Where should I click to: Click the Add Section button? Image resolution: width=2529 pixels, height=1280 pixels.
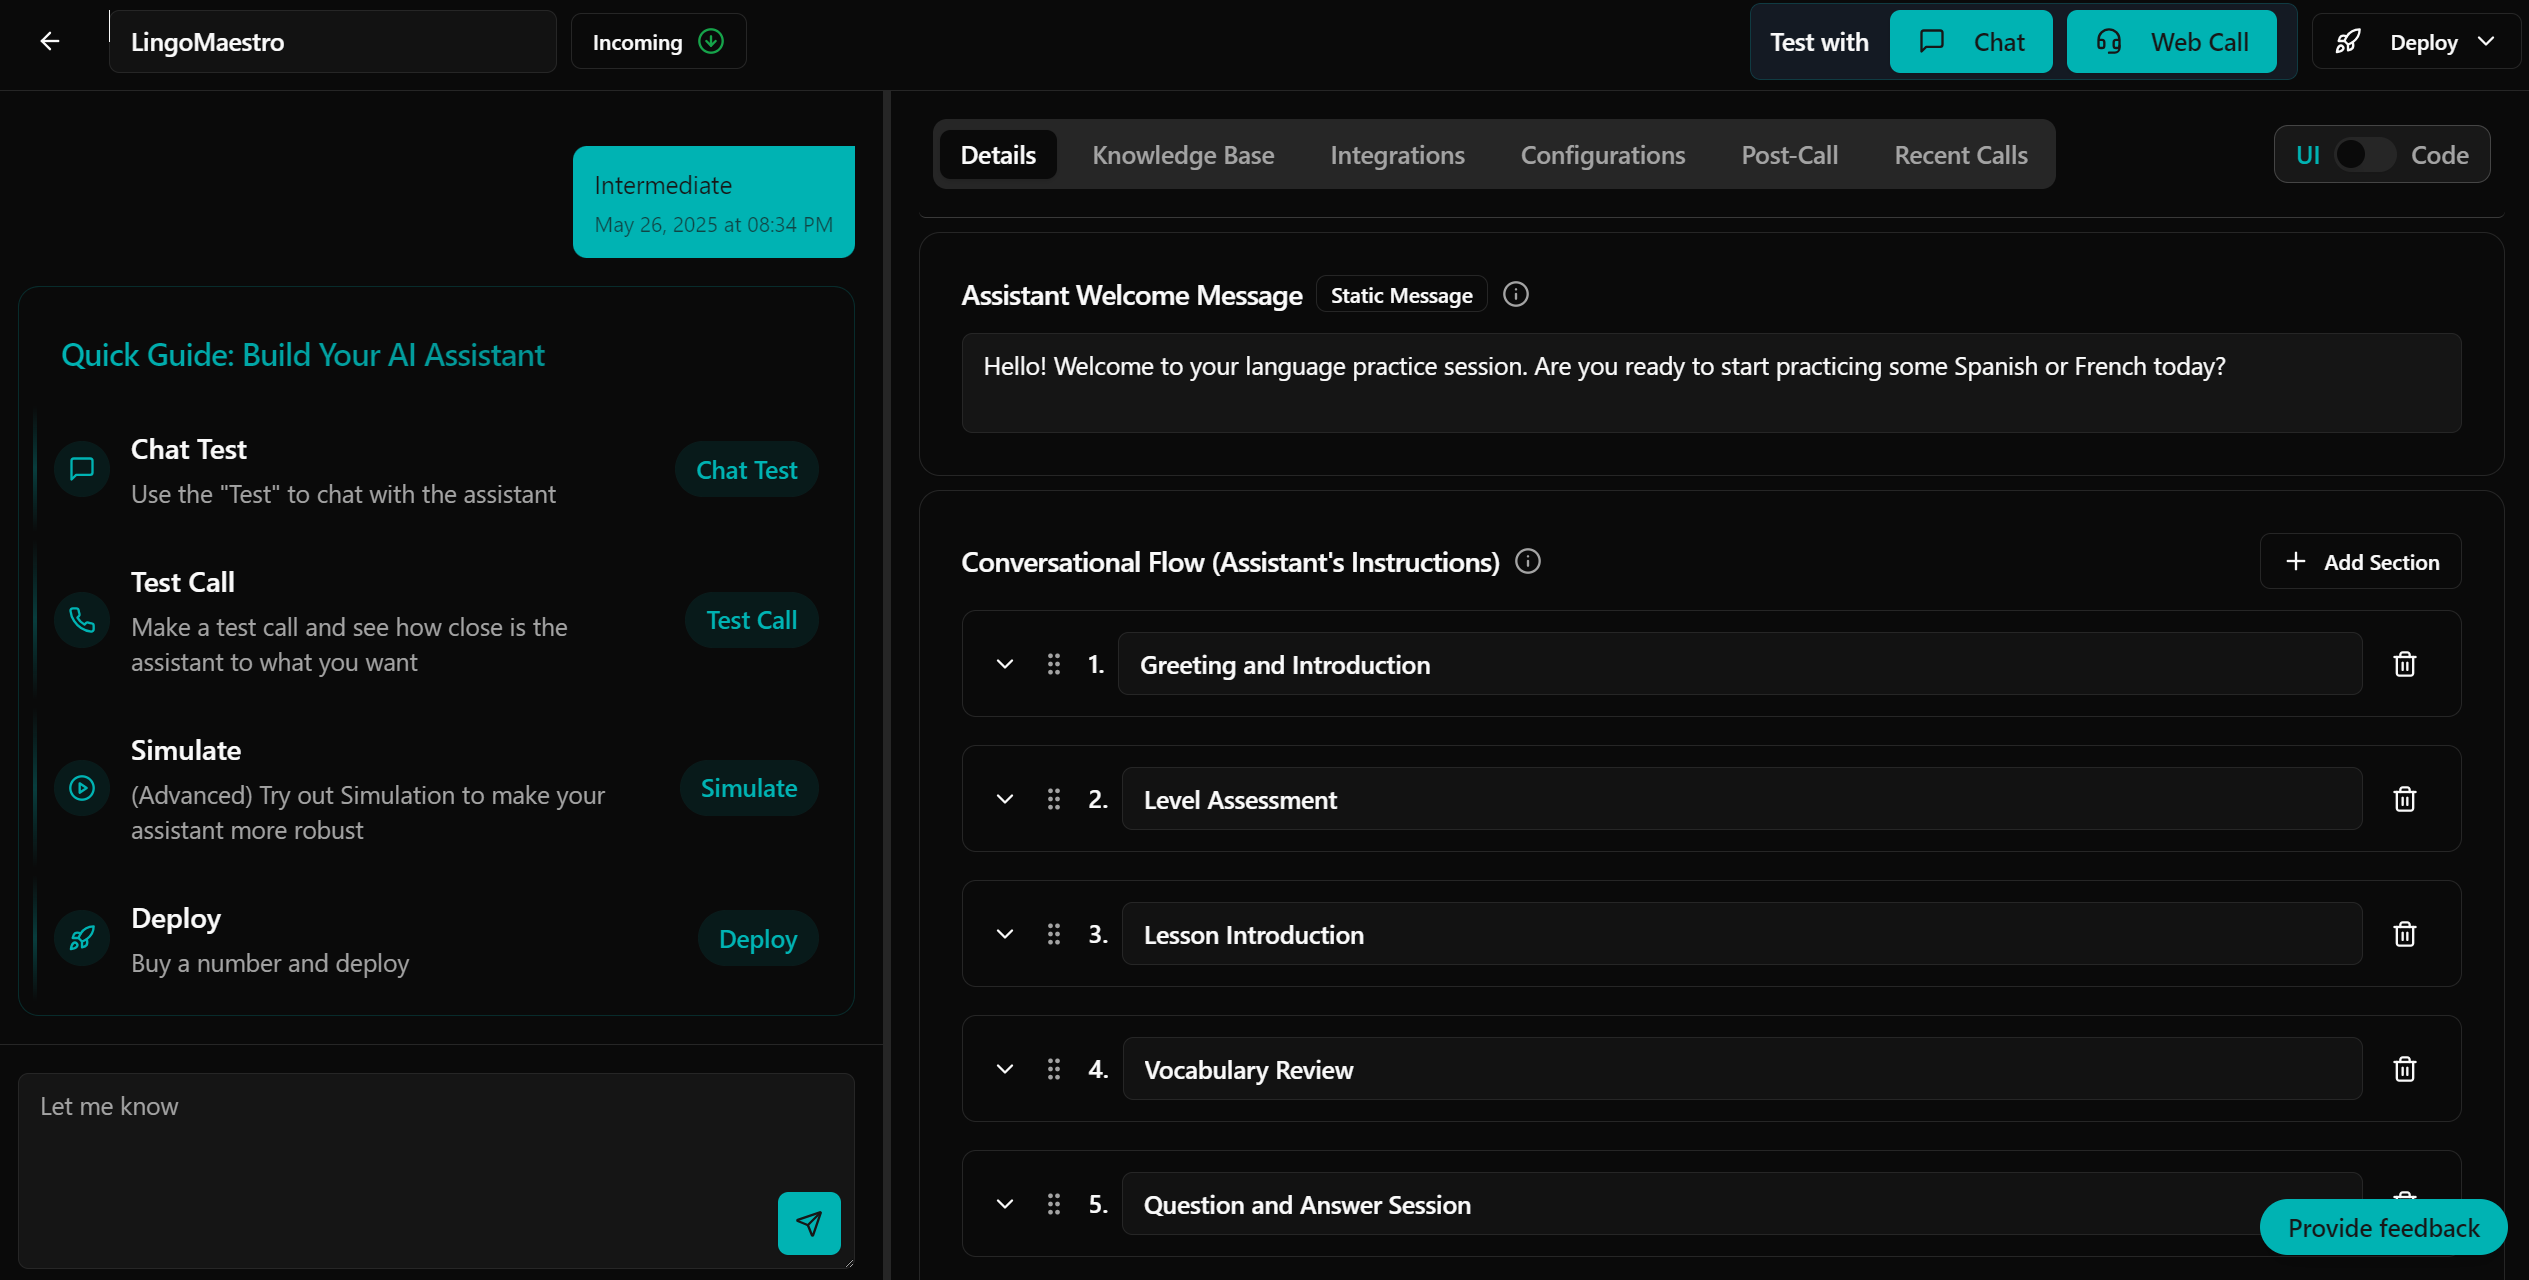pos(2360,562)
